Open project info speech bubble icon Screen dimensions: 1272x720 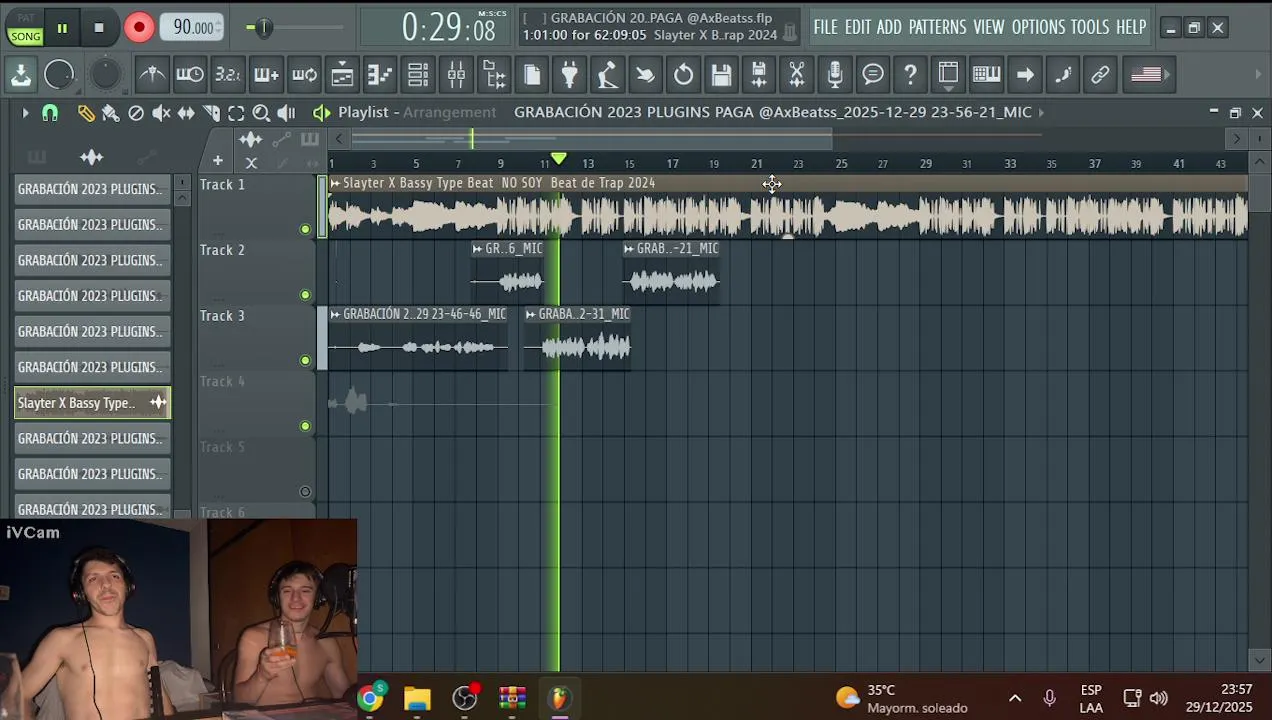(x=873, y=74)
